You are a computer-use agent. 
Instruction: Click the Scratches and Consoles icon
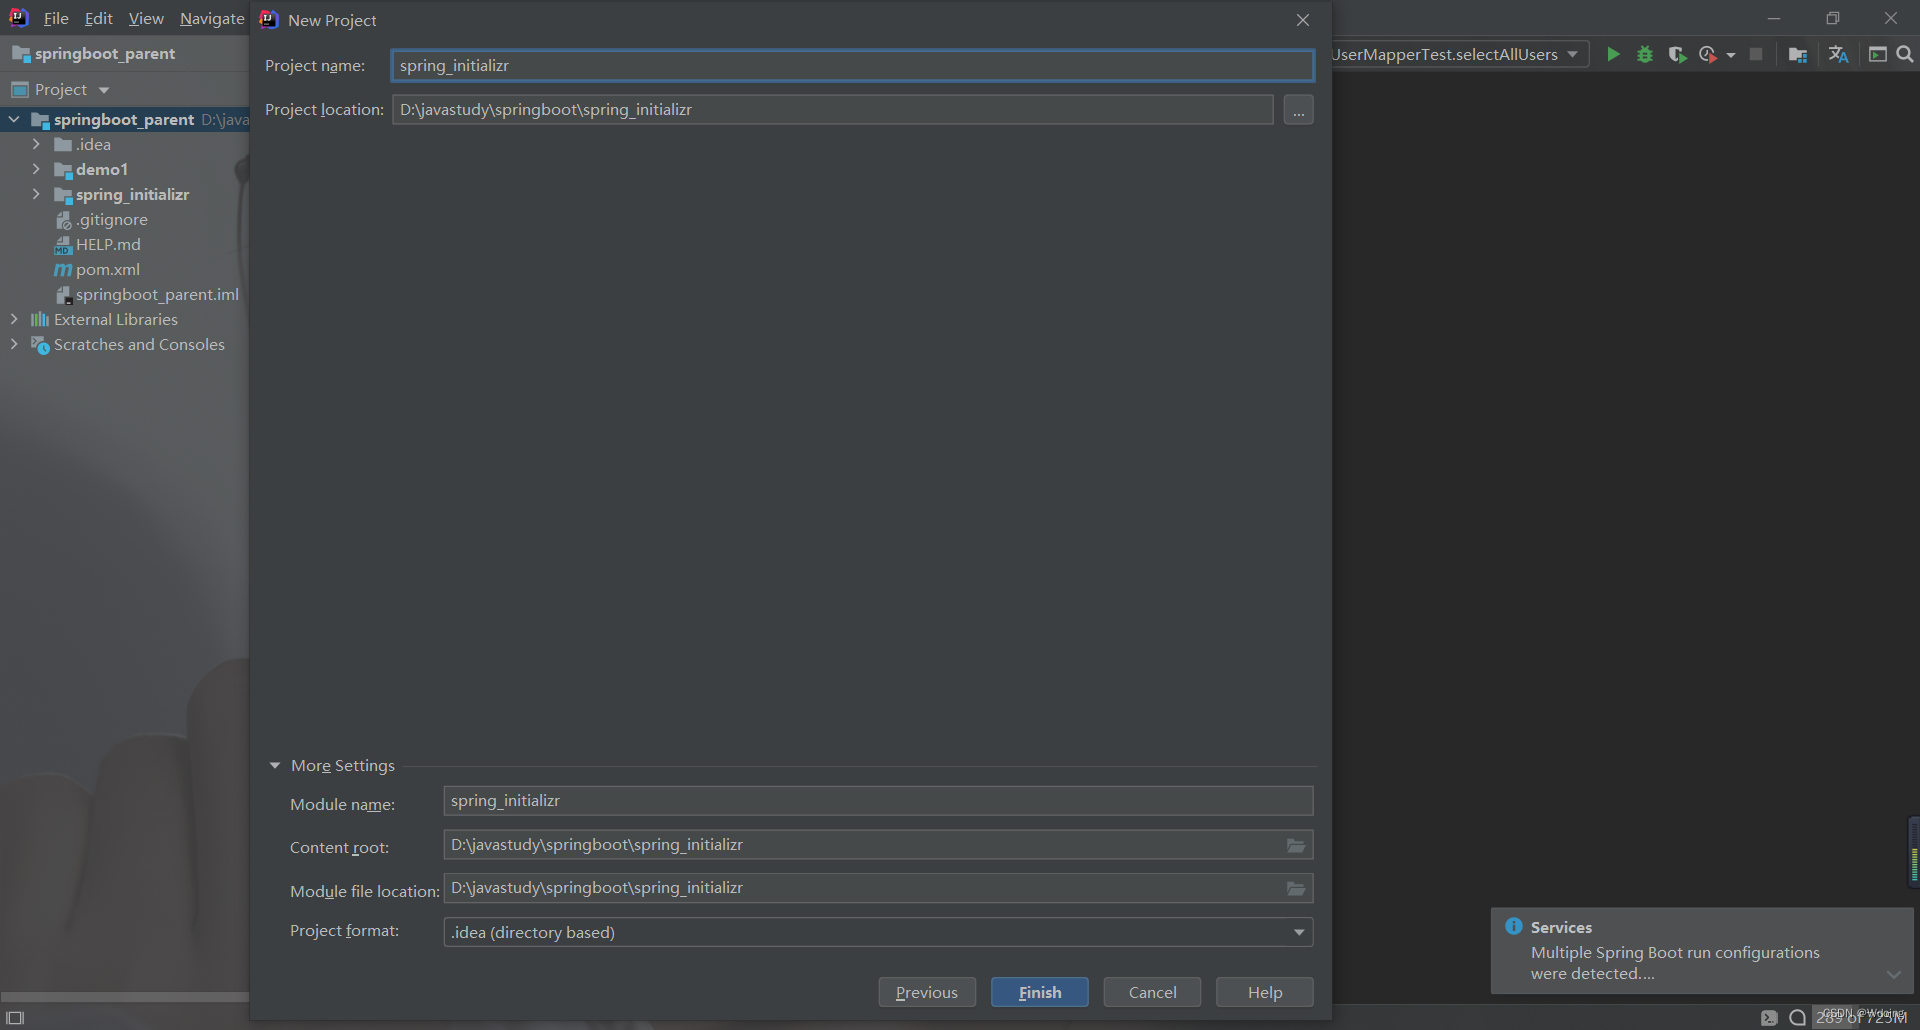coord(40,345)
